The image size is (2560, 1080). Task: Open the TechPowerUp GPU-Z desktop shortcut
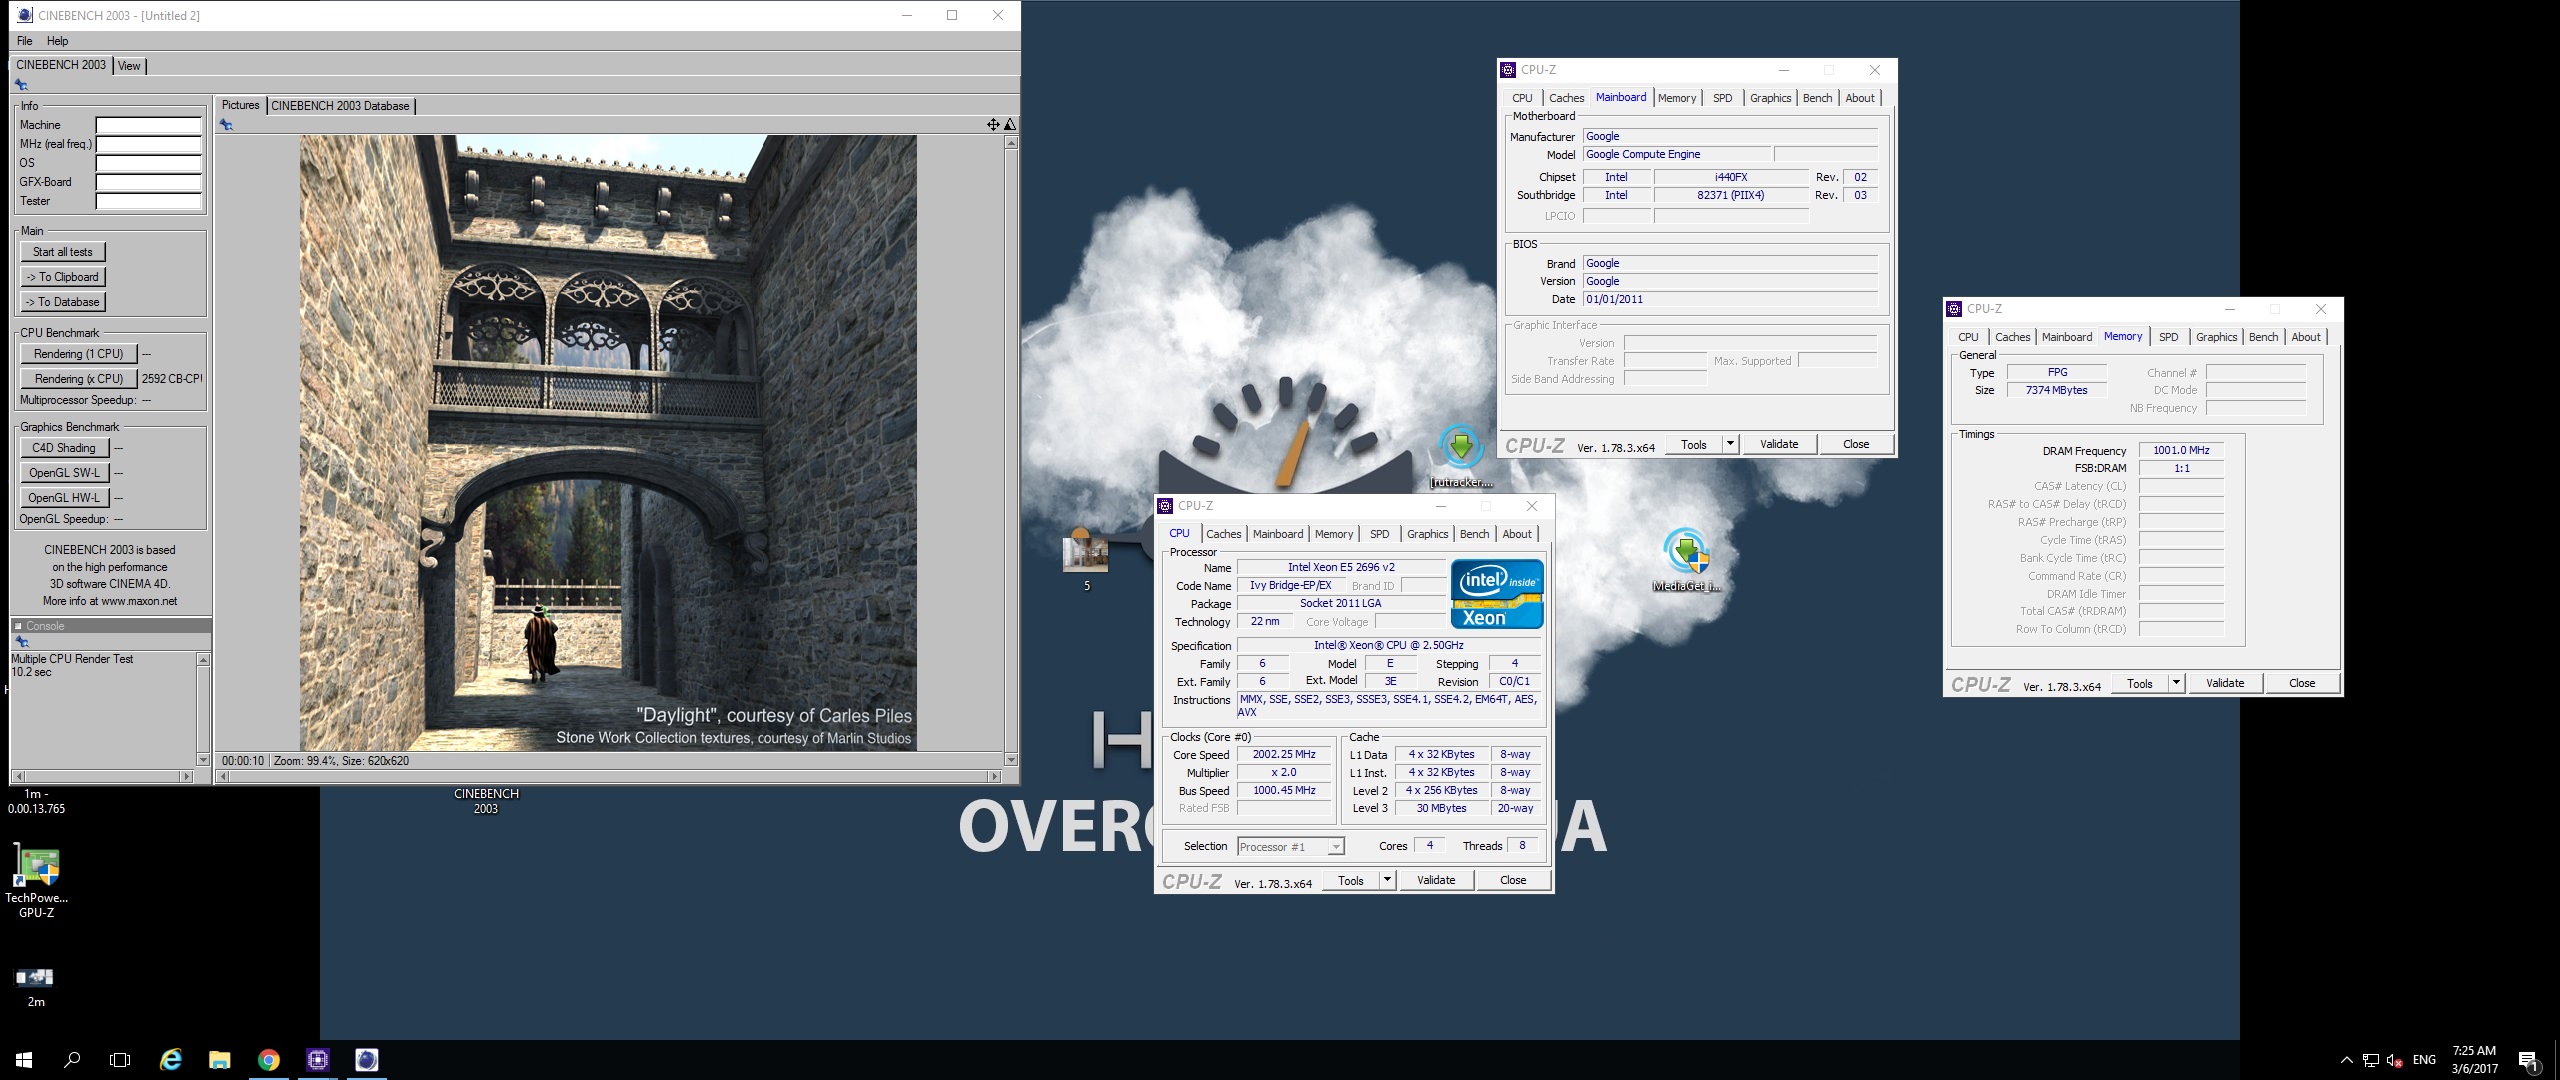tap(36, 881)
